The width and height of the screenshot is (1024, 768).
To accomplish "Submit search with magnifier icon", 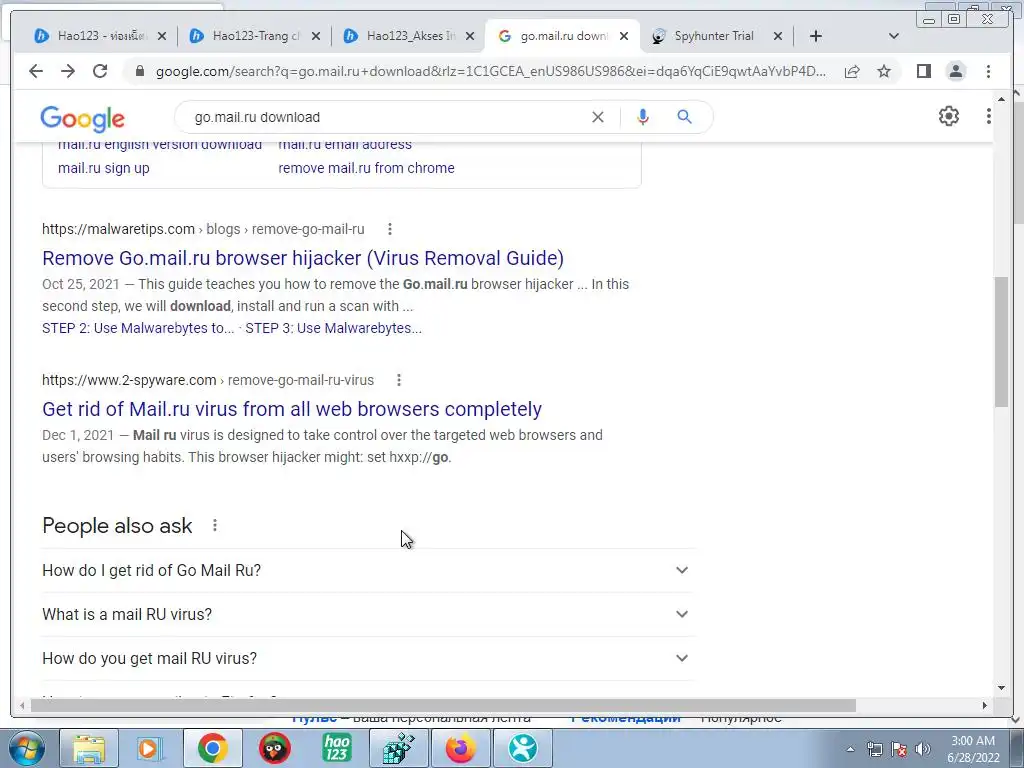I will pos(684,117).
